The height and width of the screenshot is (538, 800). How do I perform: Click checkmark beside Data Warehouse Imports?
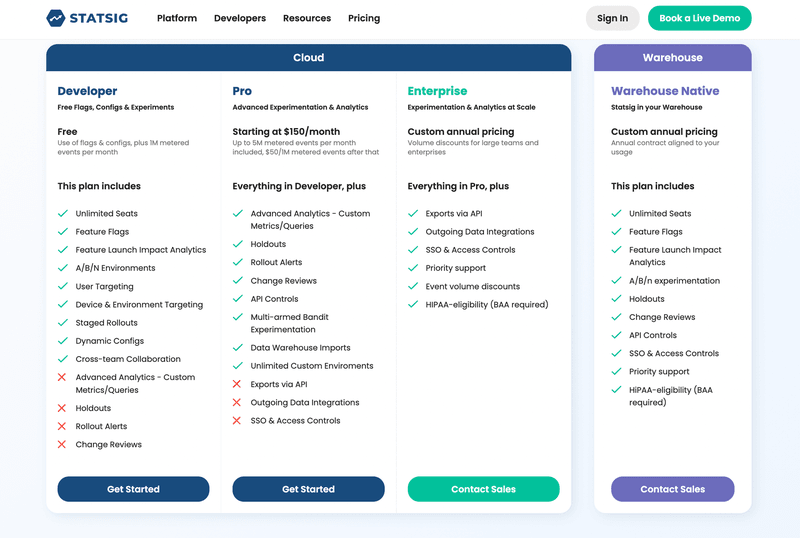coord(238,348)
